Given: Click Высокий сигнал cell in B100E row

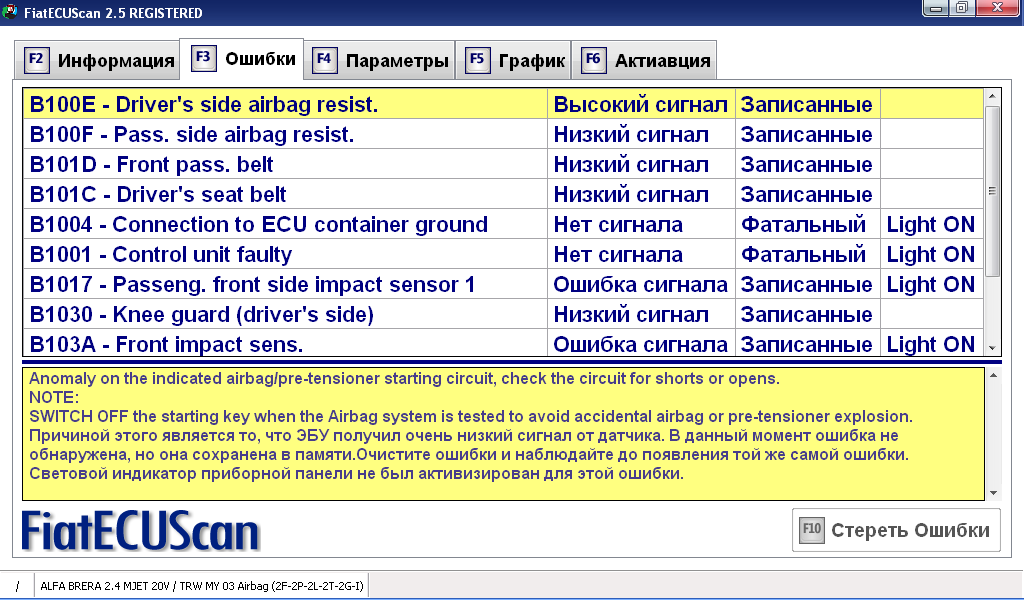Looking at the screenshot, I should point(641,104).
